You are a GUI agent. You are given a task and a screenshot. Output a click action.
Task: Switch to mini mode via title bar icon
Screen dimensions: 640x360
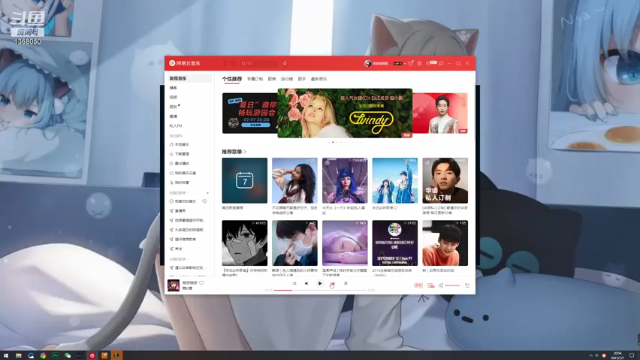(441, 63)
